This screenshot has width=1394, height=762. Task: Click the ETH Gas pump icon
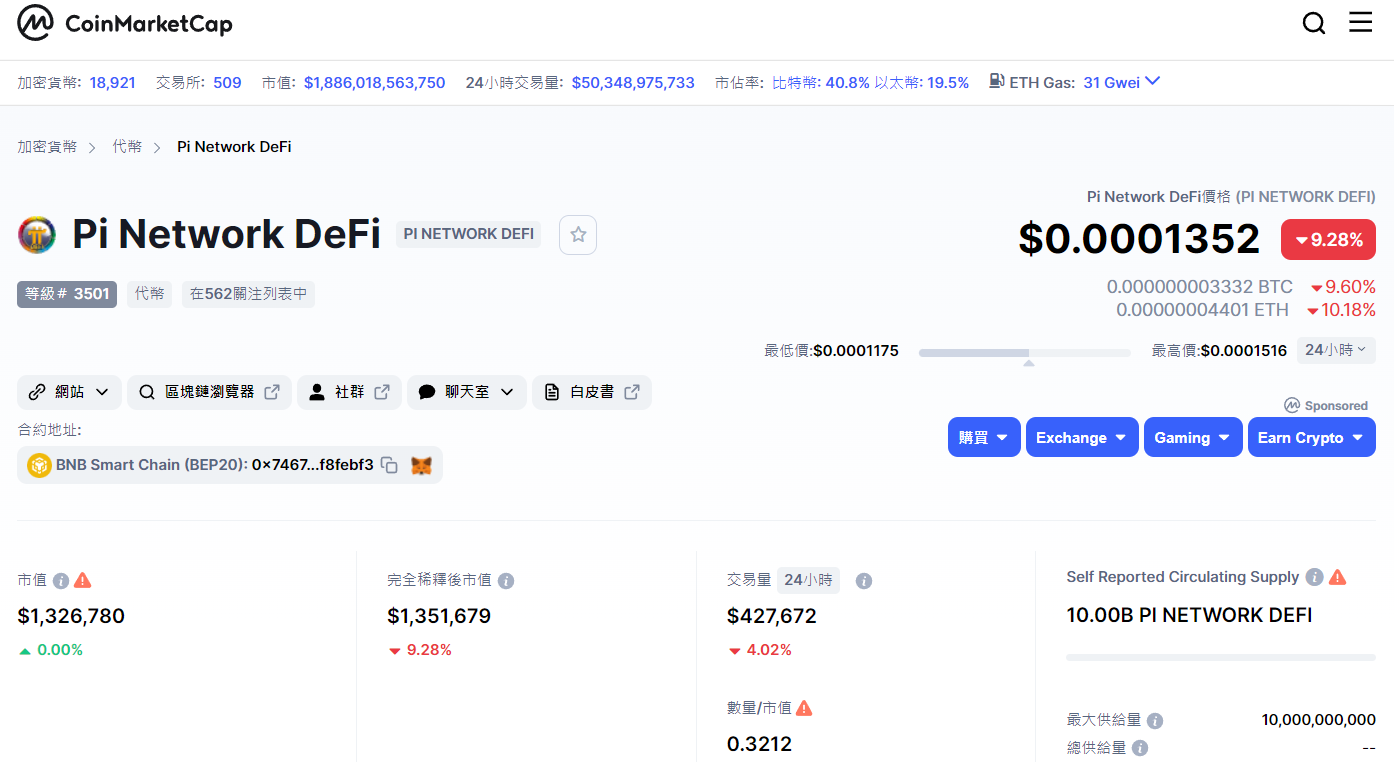click(x=996, y=82)
